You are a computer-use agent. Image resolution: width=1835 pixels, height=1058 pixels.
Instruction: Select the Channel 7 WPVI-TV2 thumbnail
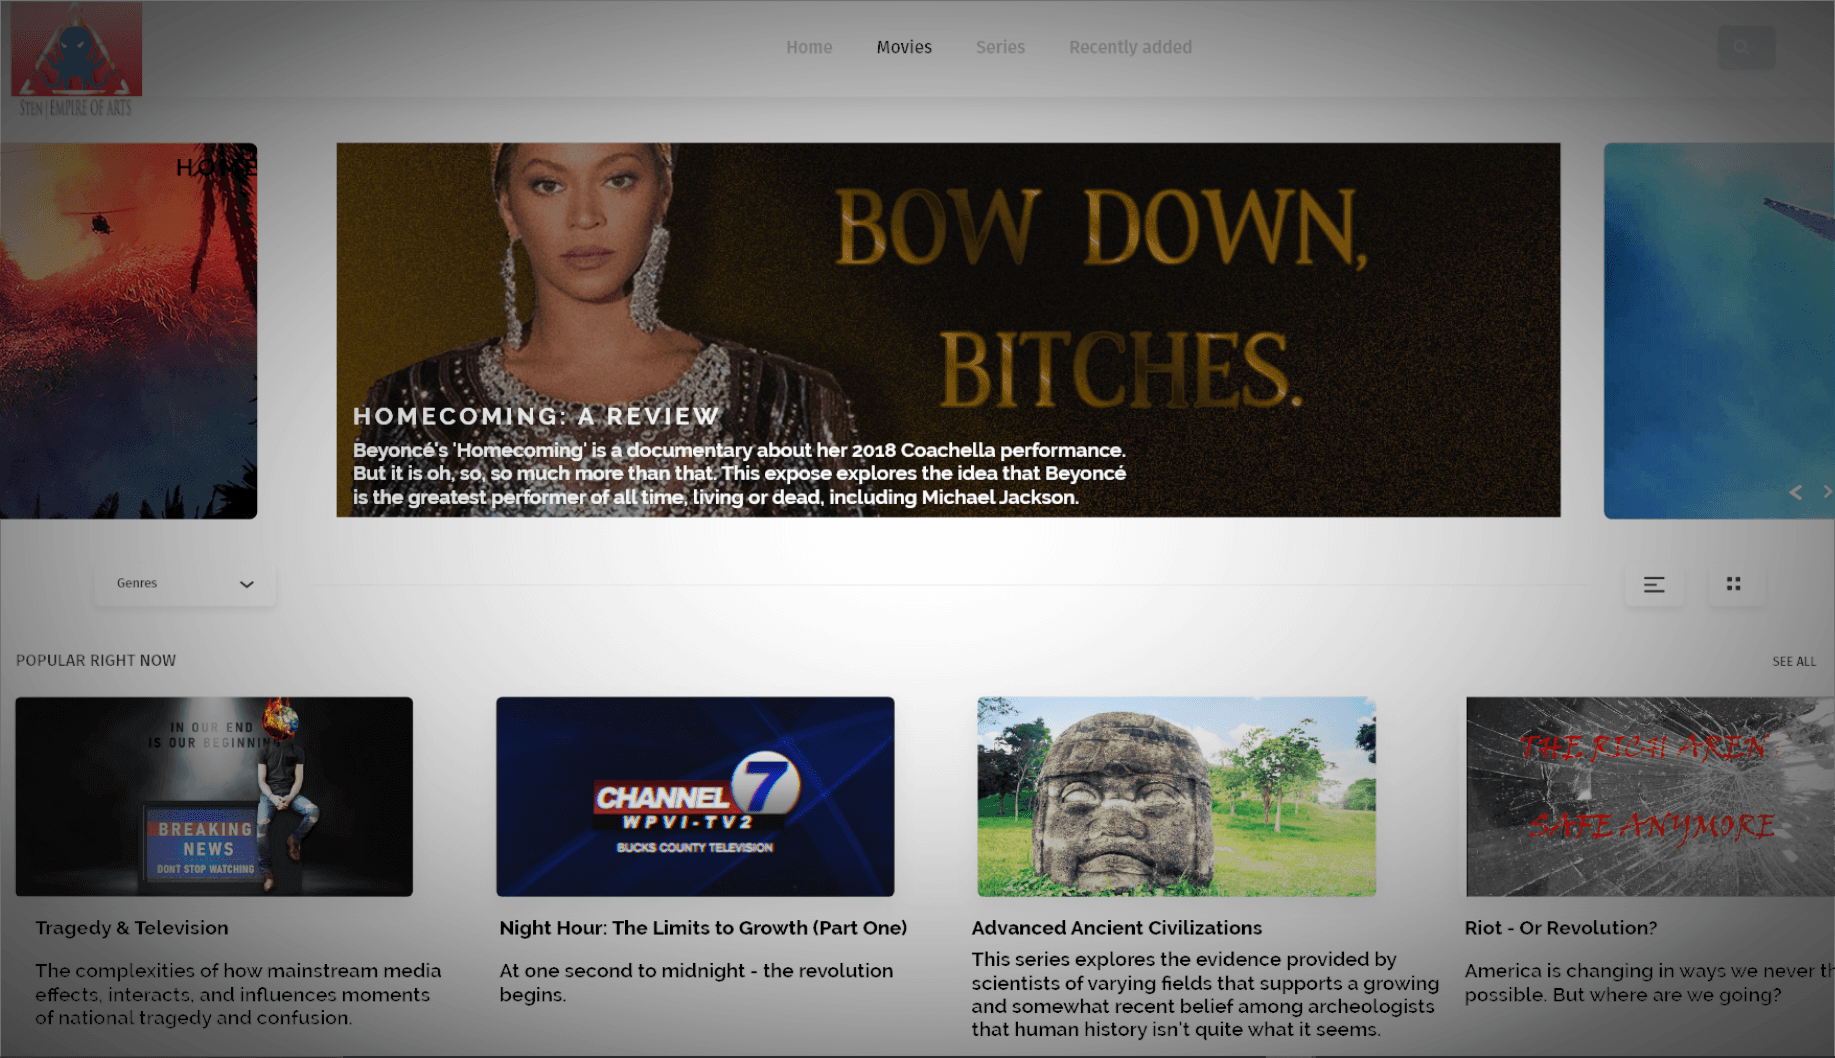click(x=695, y=797)
